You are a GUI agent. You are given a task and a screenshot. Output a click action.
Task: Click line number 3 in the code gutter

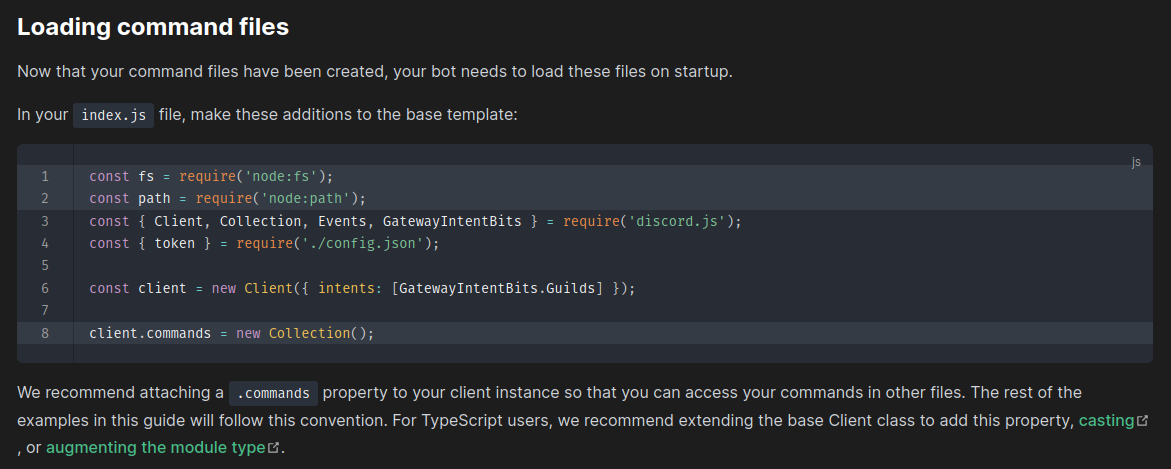pyautogui.click(x=45, y=221)
